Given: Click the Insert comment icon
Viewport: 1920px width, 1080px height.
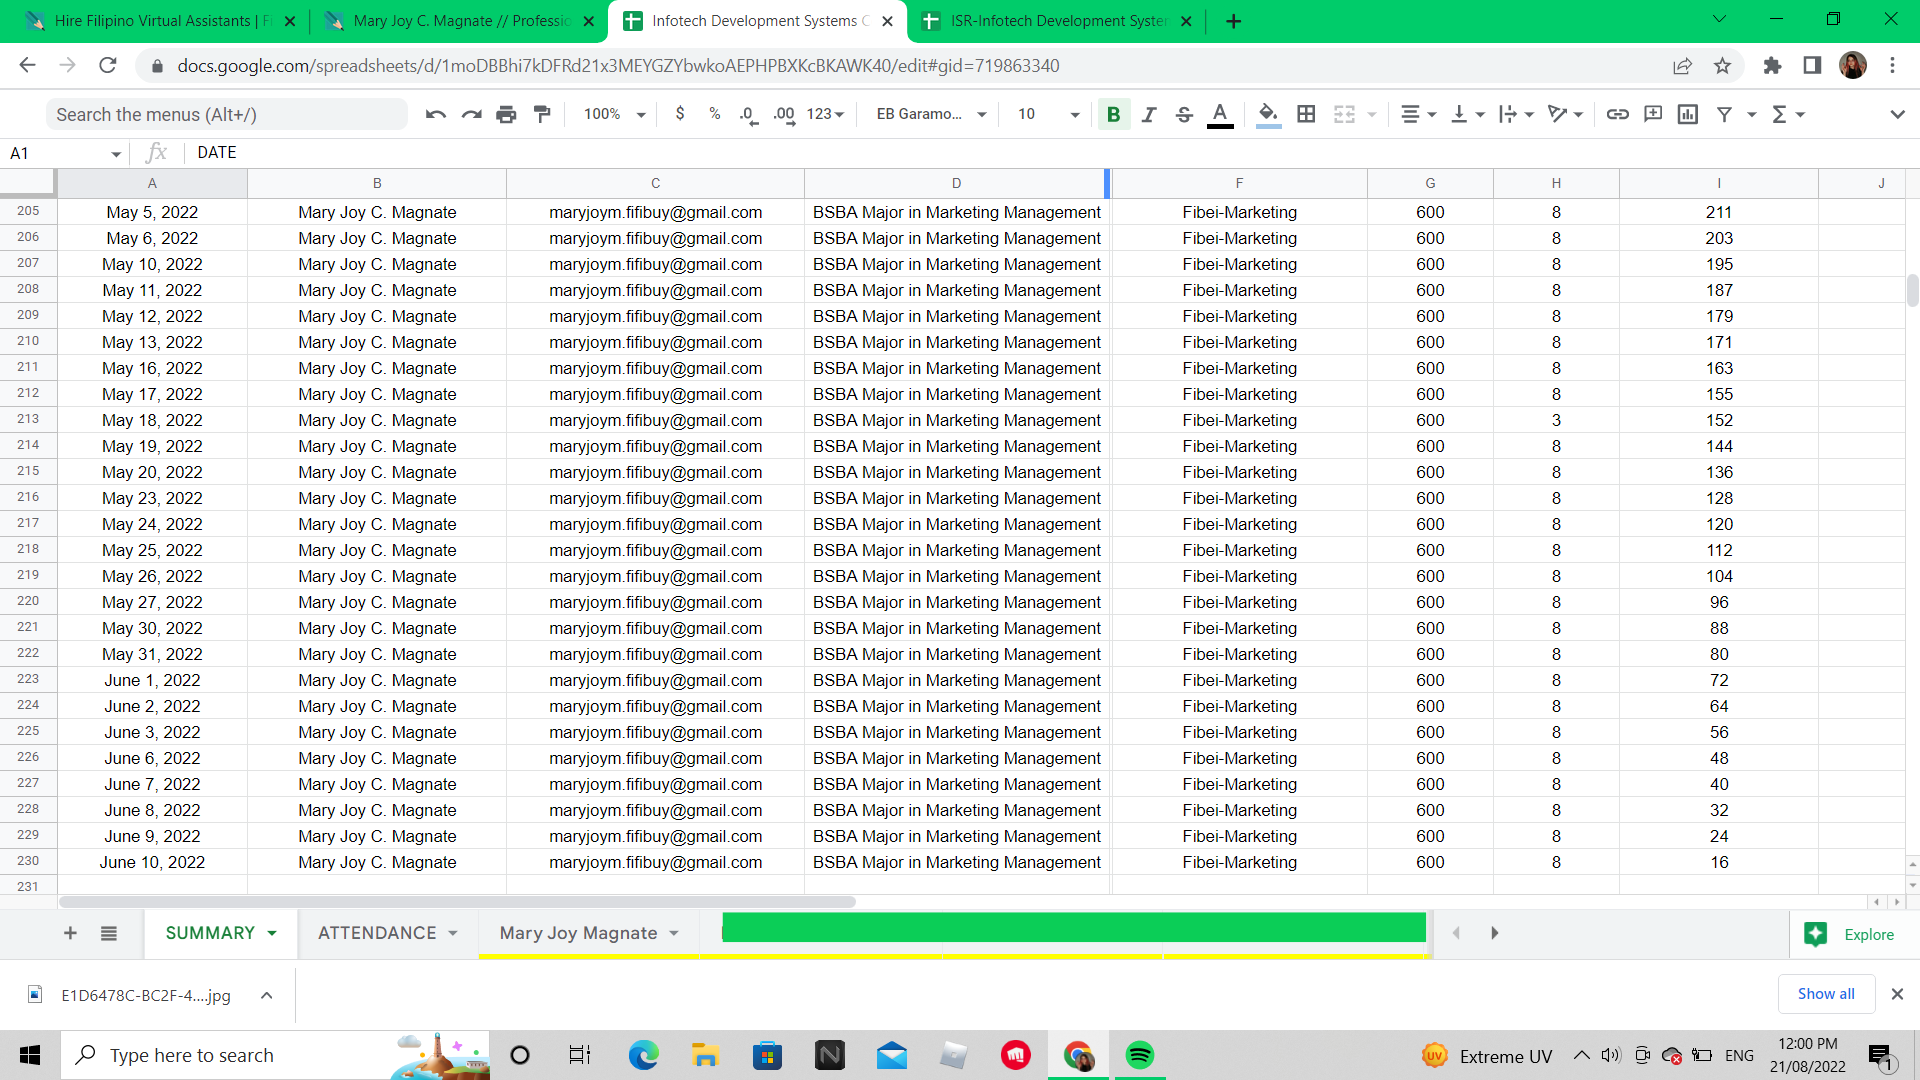Looking at the screenshot, I should (x=1653, y=114).
